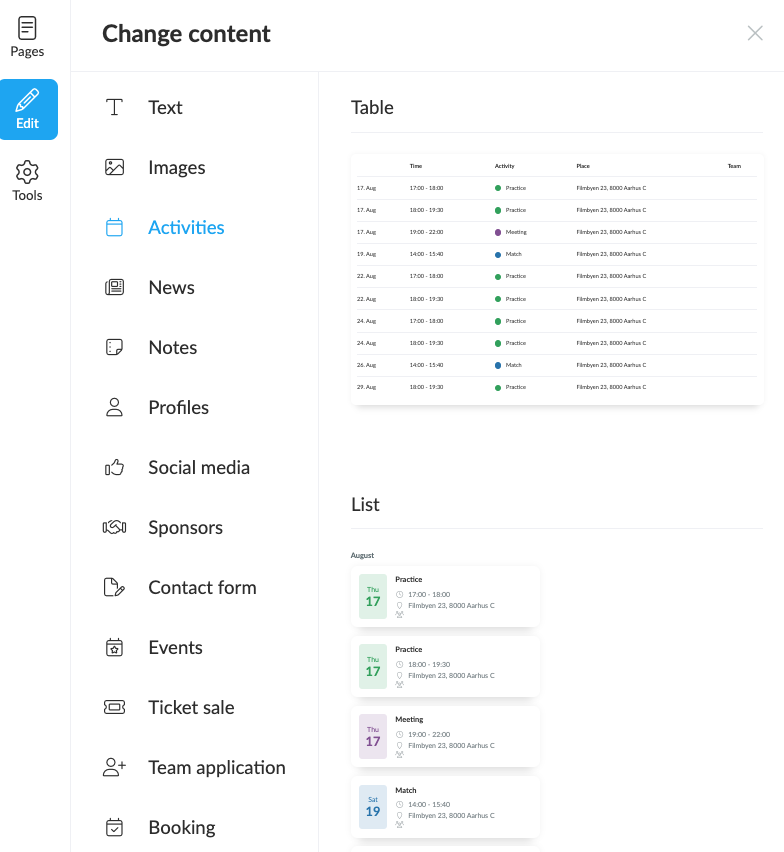The image size is (784, 852).
Task: Open the Ticket sale content option
Action: (191, 707)
